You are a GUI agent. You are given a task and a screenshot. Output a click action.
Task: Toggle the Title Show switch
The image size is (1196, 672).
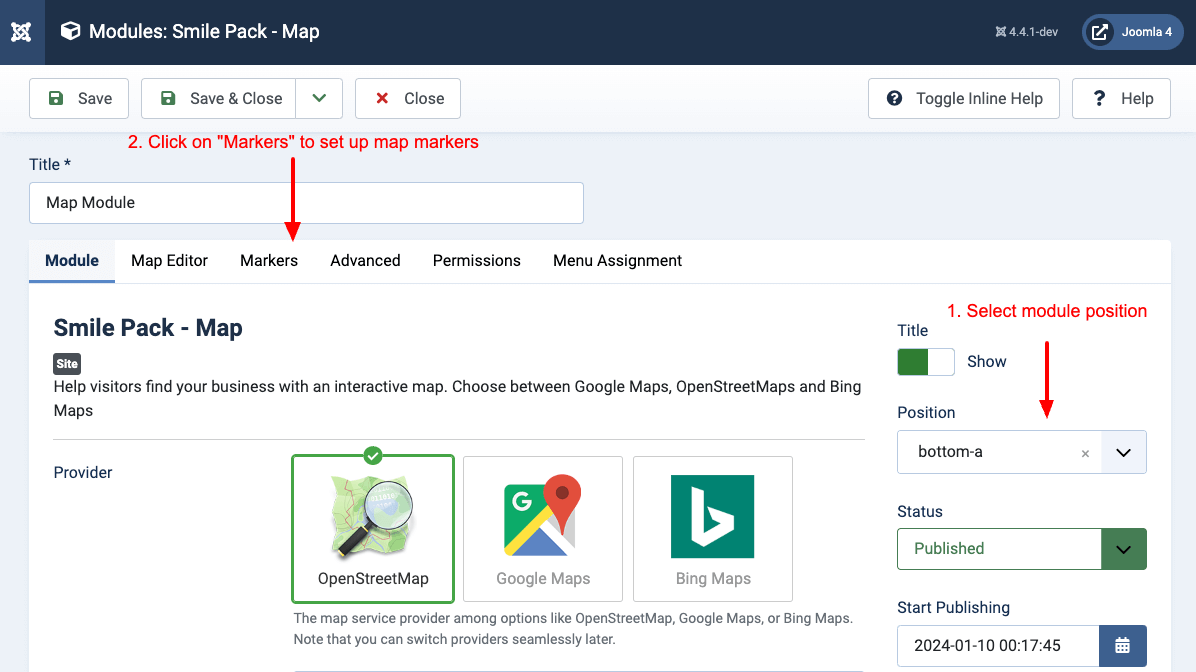tap(926, 362)
